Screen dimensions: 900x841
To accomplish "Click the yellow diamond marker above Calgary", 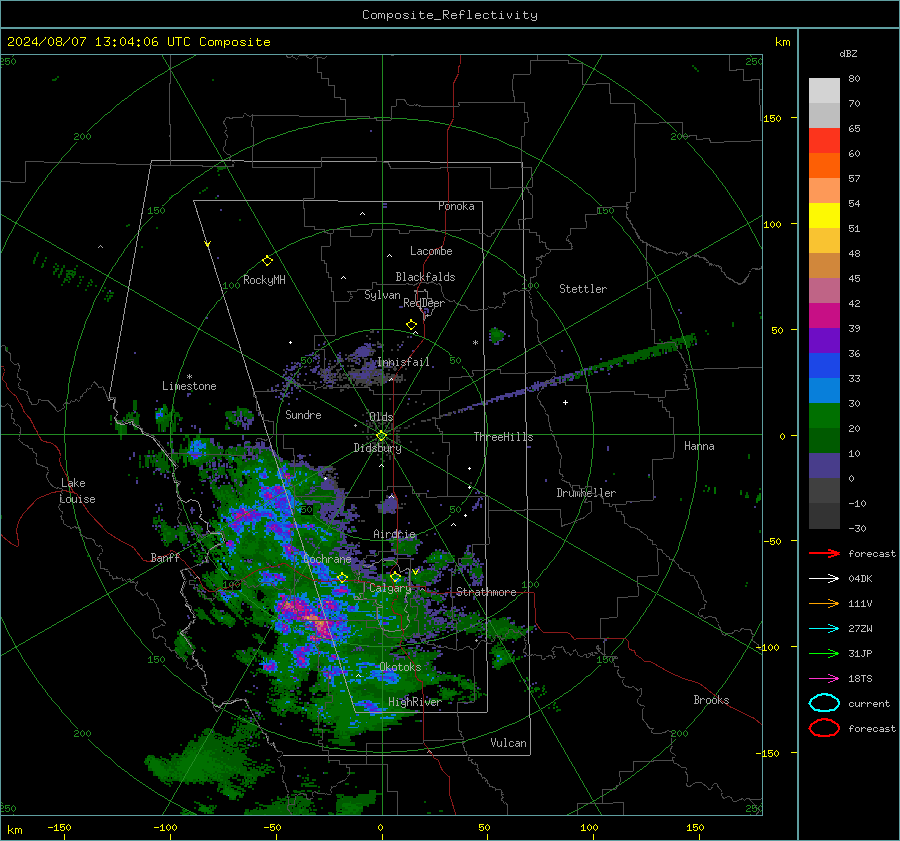I will click(395, 576).
